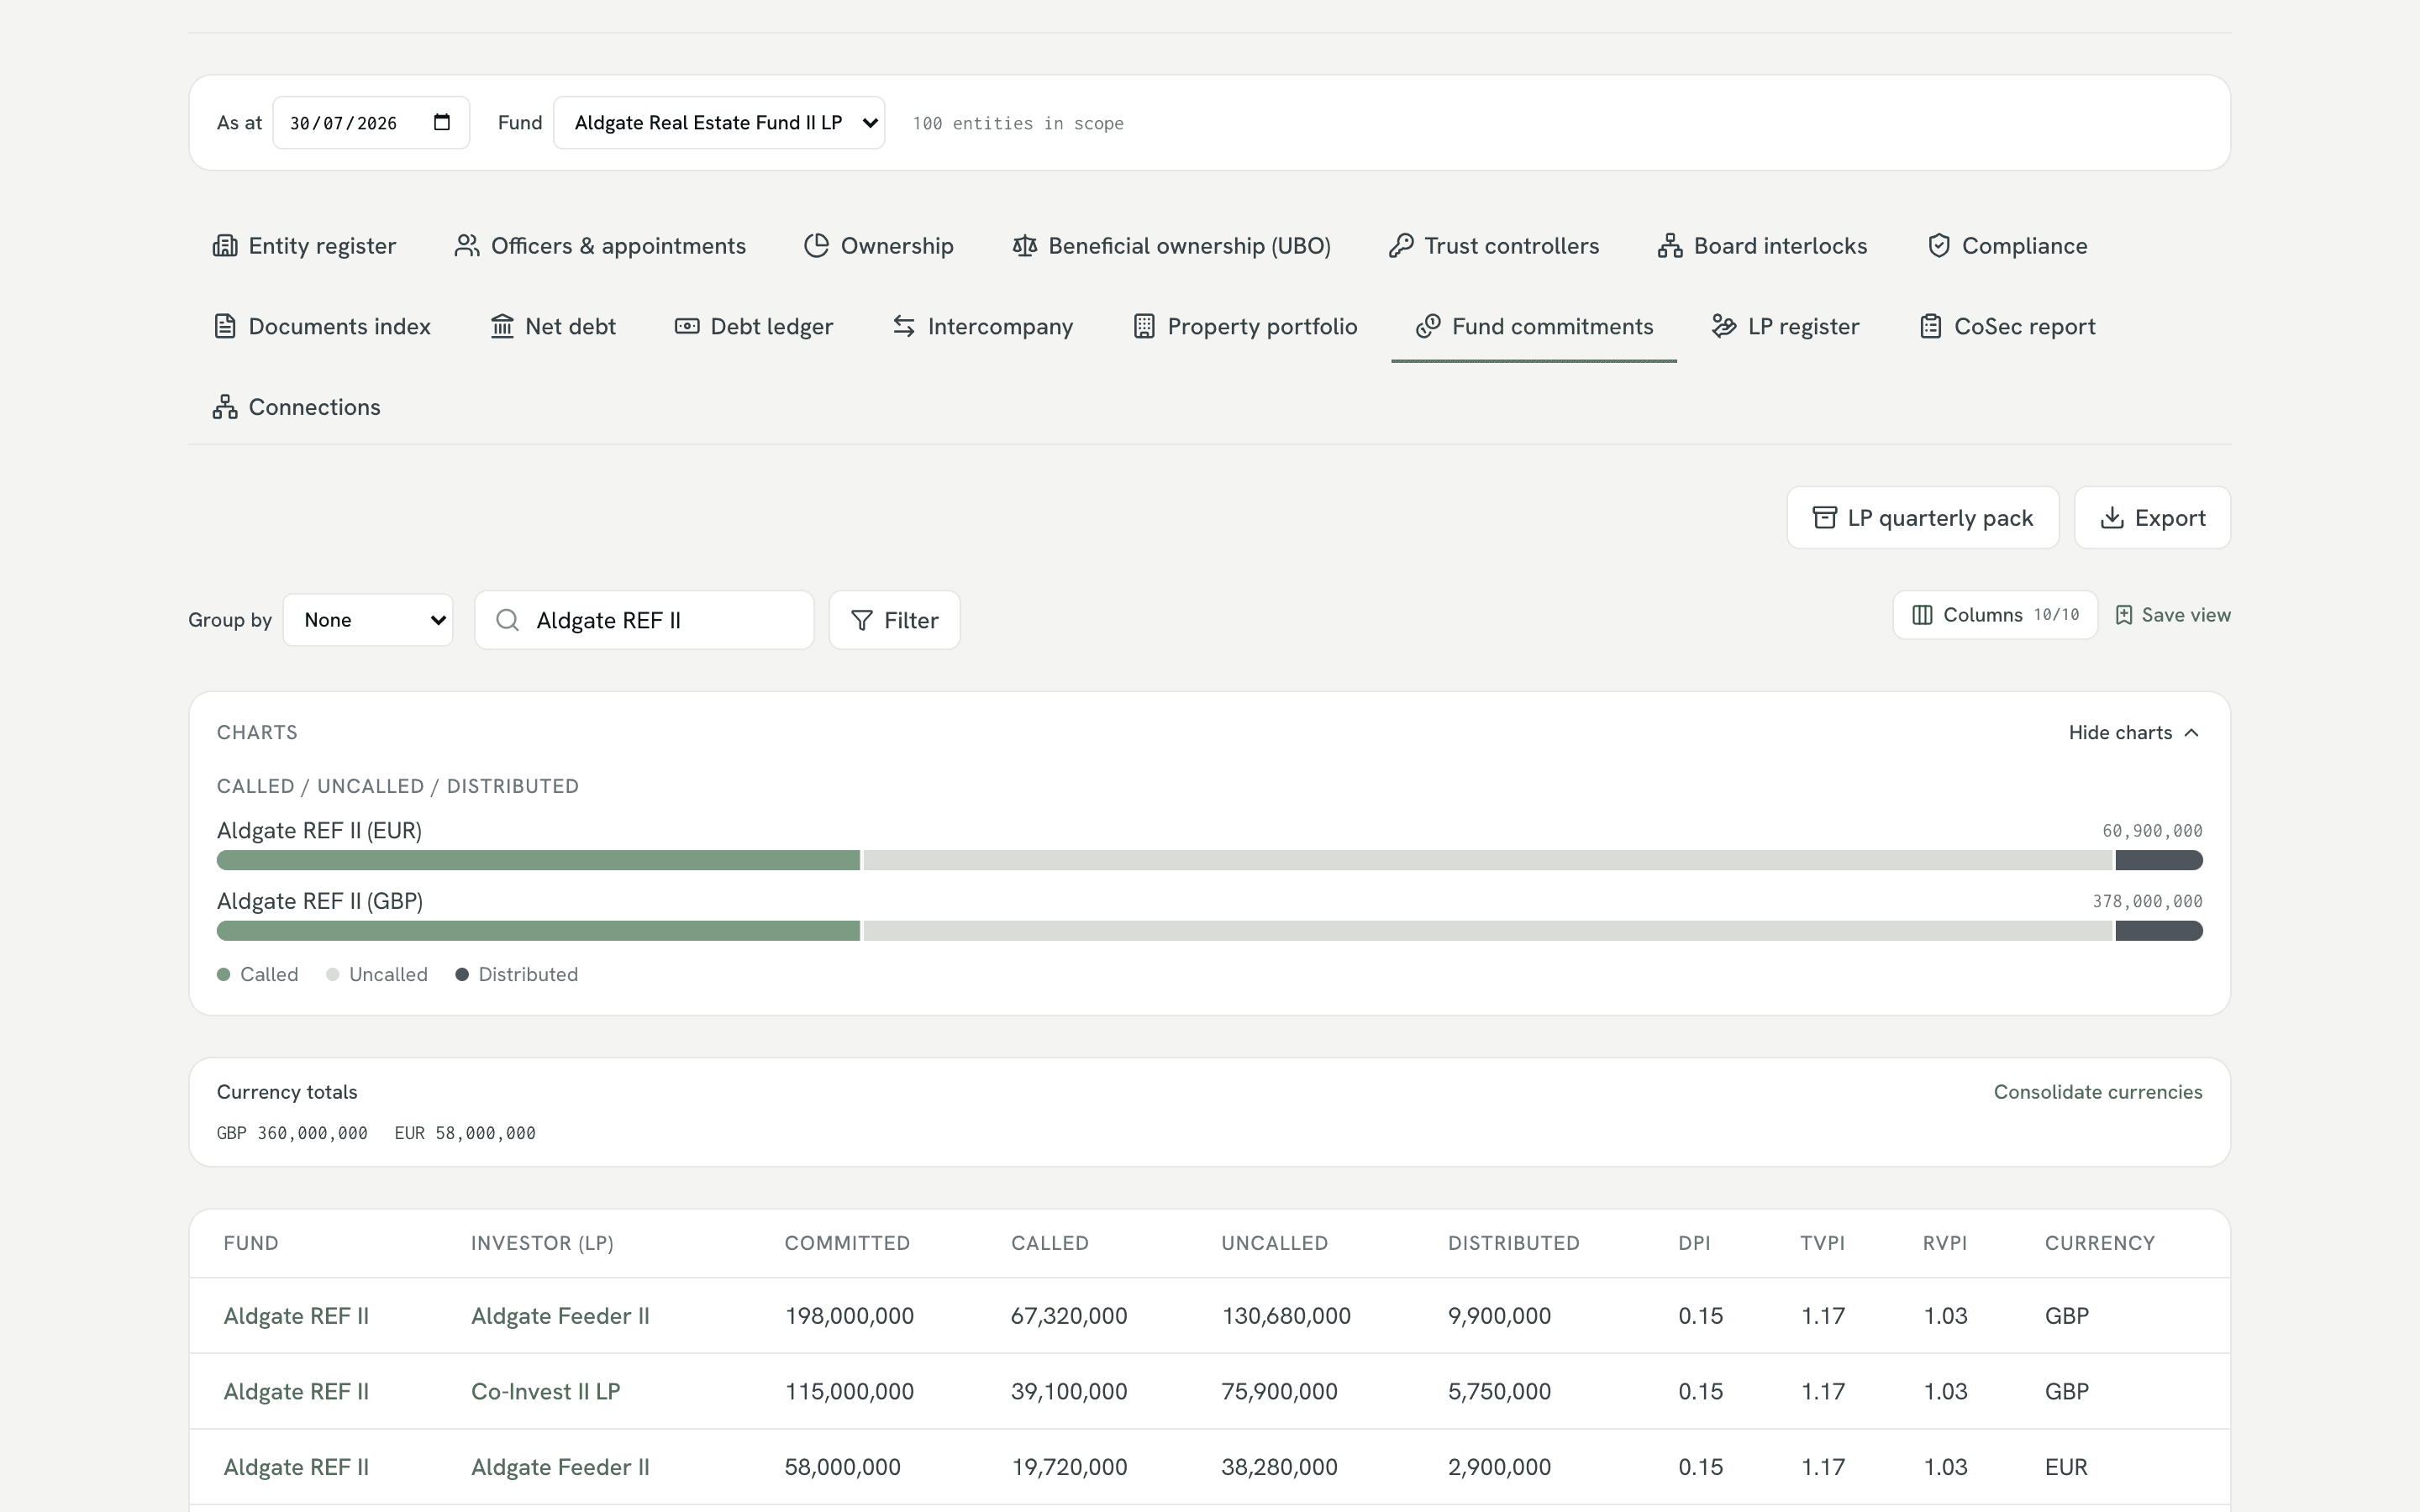Click the Uncalled legend item
Image resolution: width=2420 pixels, height=1512 pixels.
[377, 974]
